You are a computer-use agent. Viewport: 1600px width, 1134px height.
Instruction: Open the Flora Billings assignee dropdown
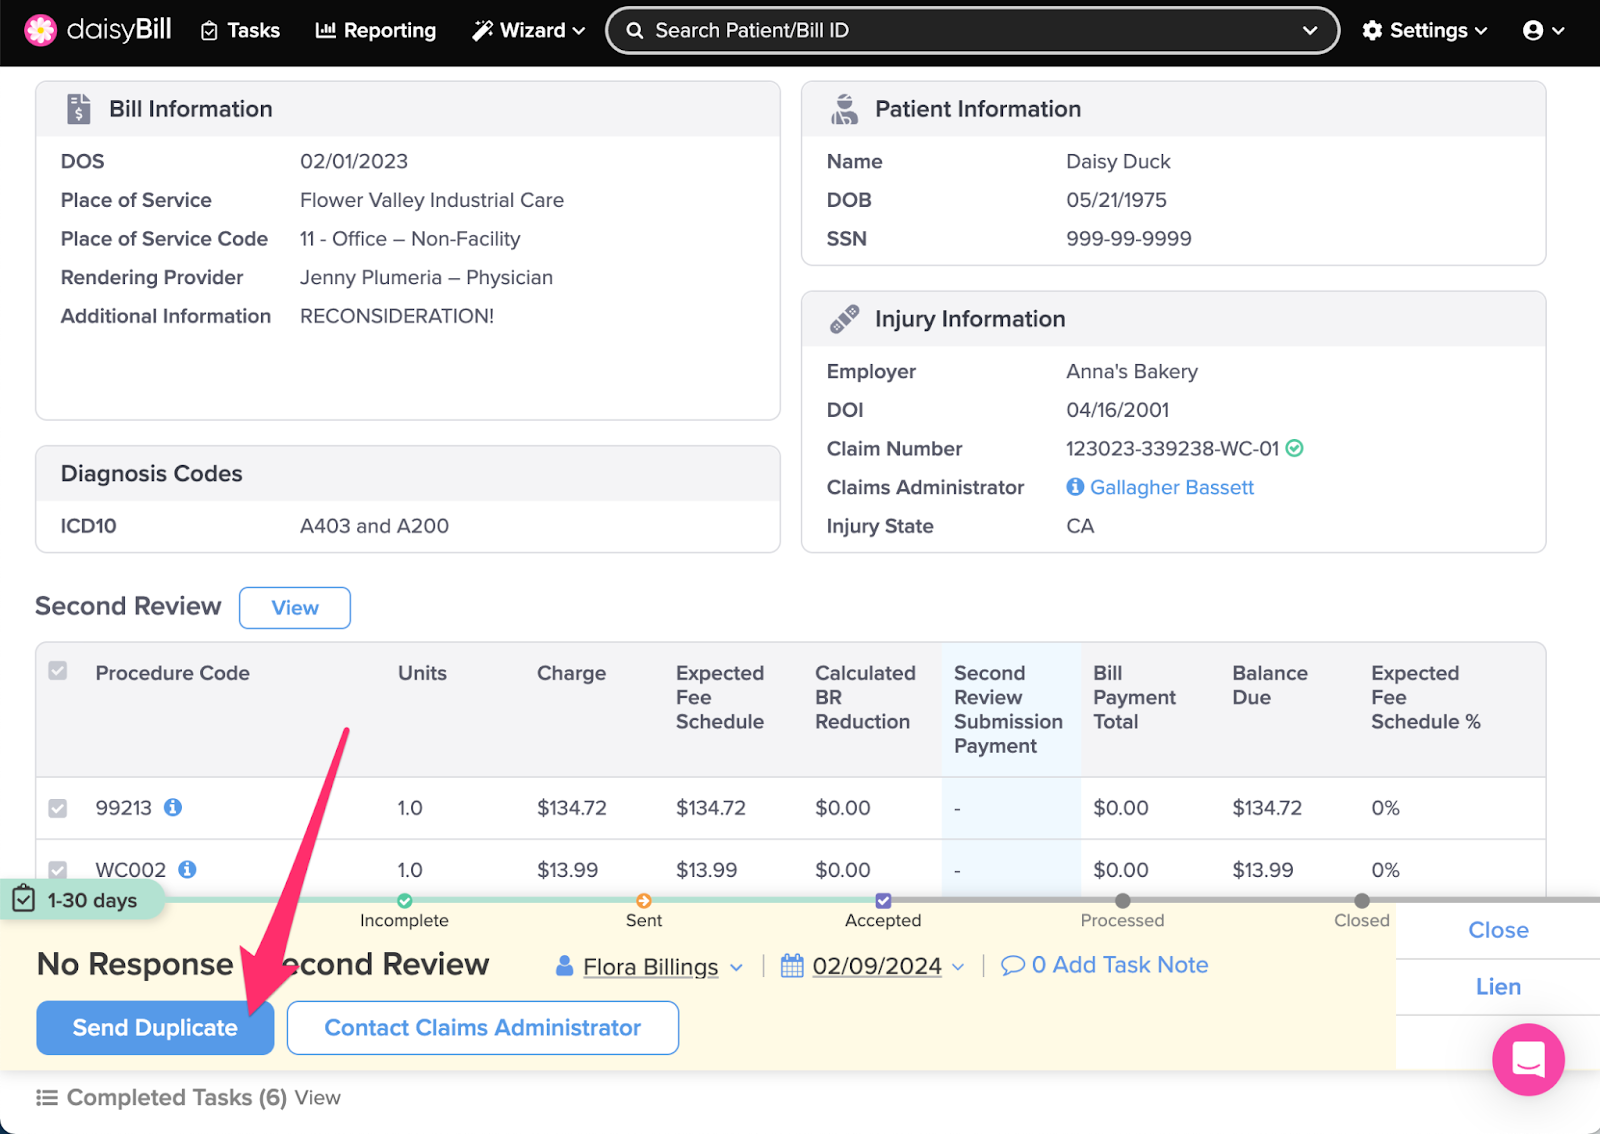point(650,967)
